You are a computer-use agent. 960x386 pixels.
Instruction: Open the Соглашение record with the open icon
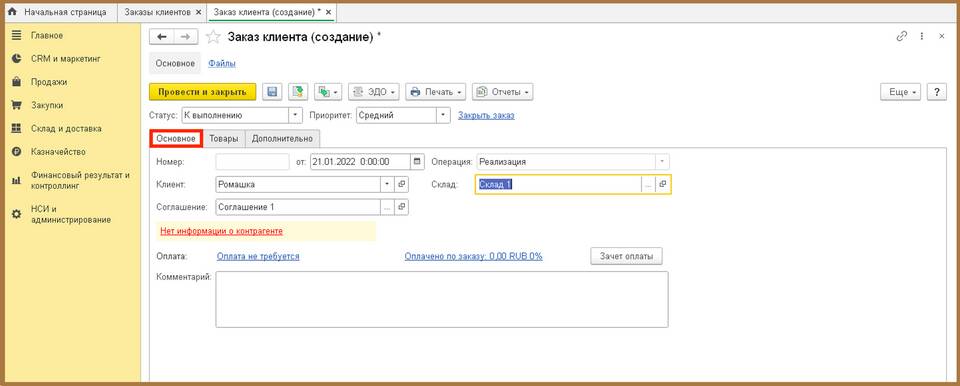click(x=402, y=207)
